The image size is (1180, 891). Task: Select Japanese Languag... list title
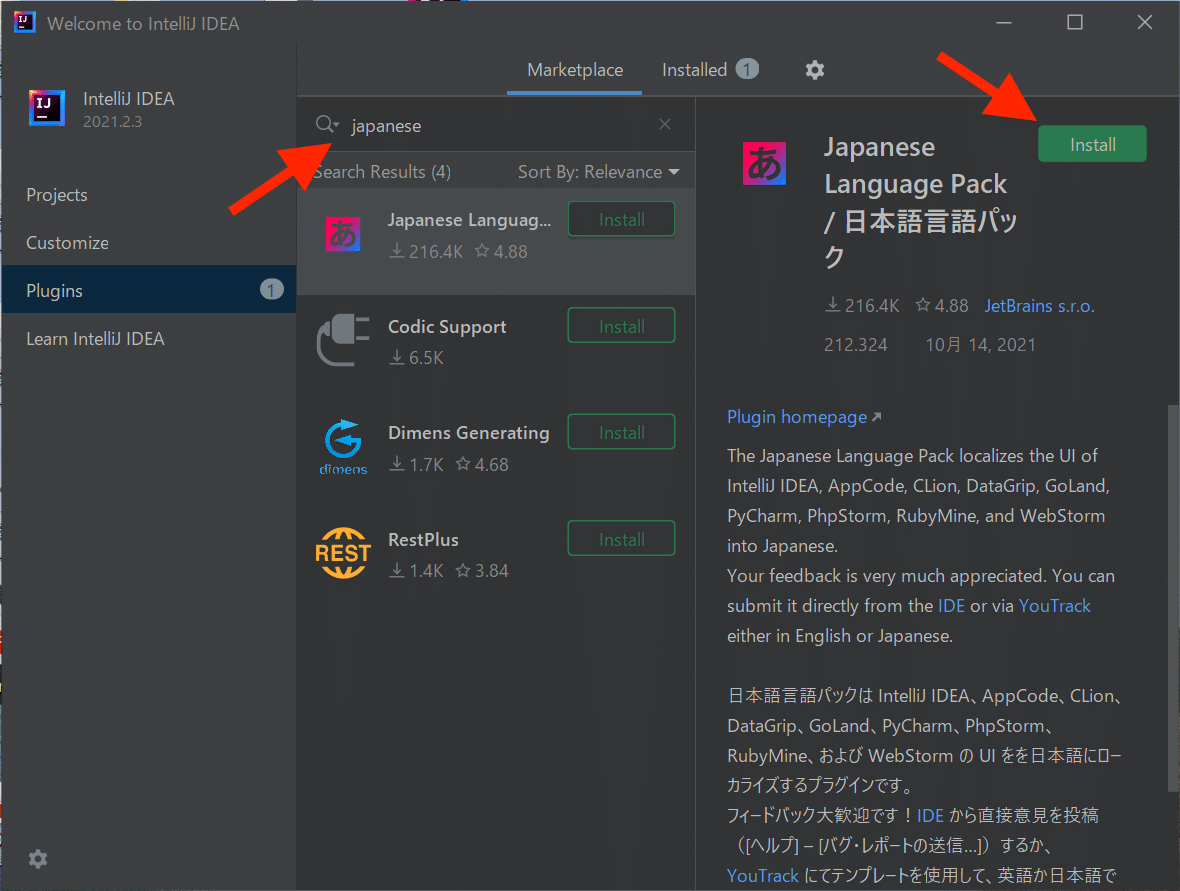click(470, 220)
